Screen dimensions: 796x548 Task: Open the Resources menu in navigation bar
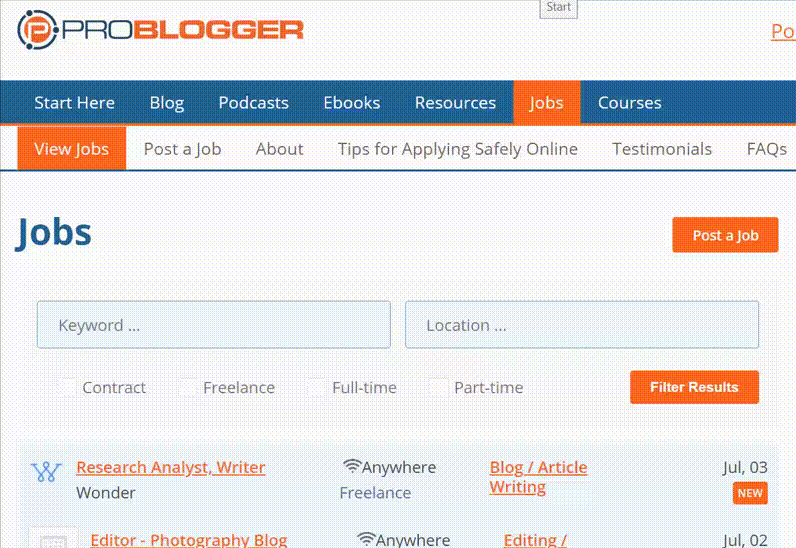(455, 103)
